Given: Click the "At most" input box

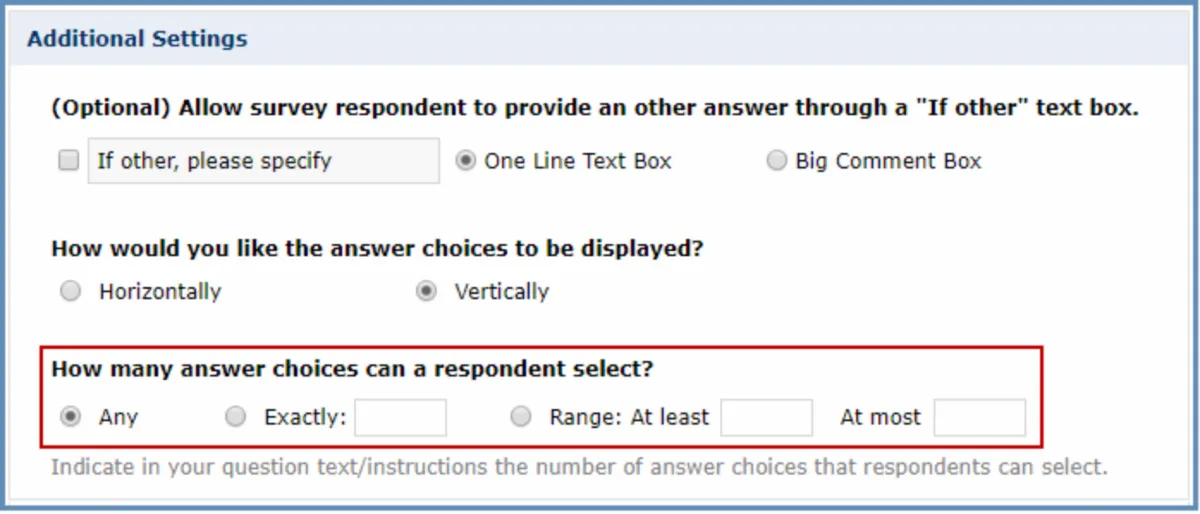Looking at the screenshot, I should [979, 418].
